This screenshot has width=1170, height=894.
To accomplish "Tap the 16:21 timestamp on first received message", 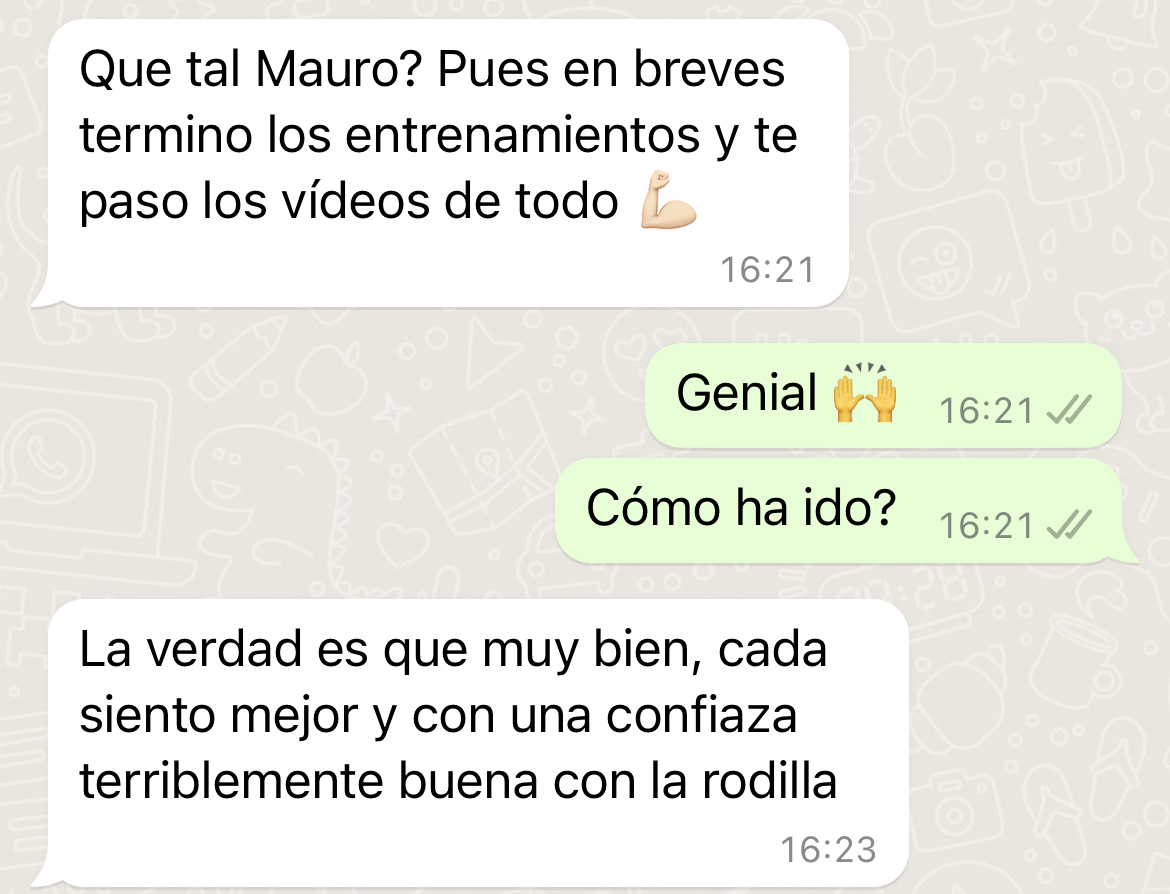I will pyautogui.click(x=768, y=270).
